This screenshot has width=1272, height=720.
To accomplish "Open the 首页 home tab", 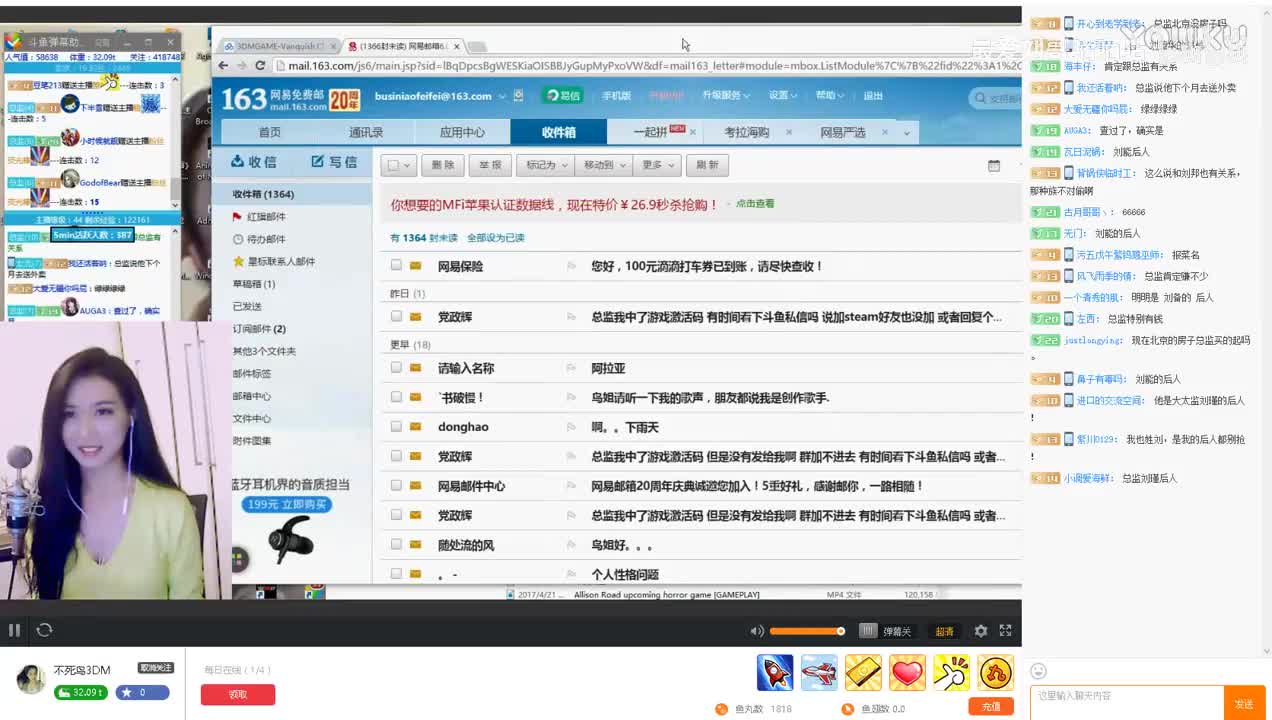I will [x=270, y=132].
